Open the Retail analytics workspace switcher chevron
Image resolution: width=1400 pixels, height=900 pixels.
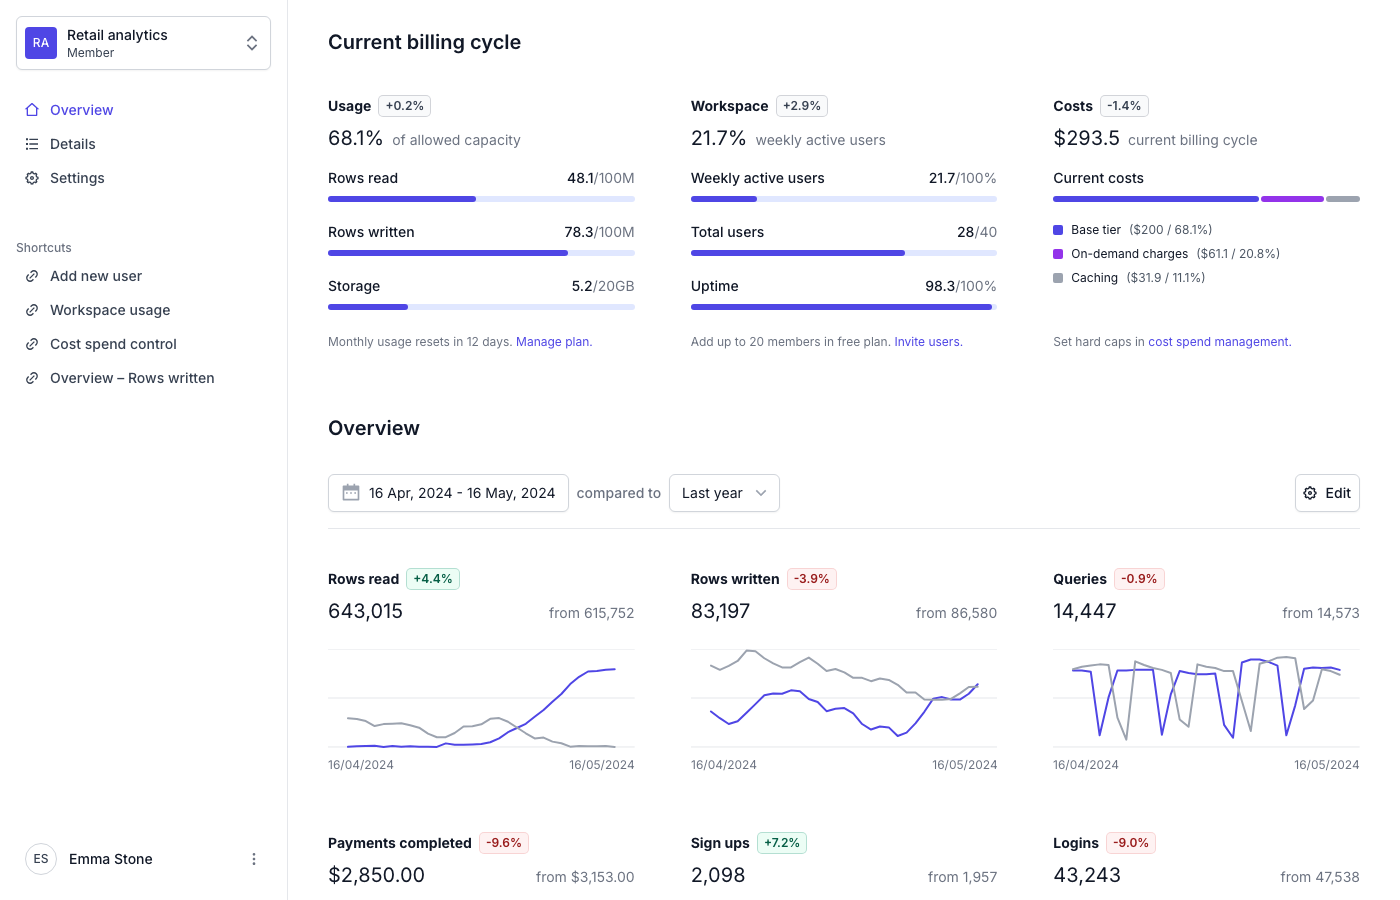pos(252,43)
